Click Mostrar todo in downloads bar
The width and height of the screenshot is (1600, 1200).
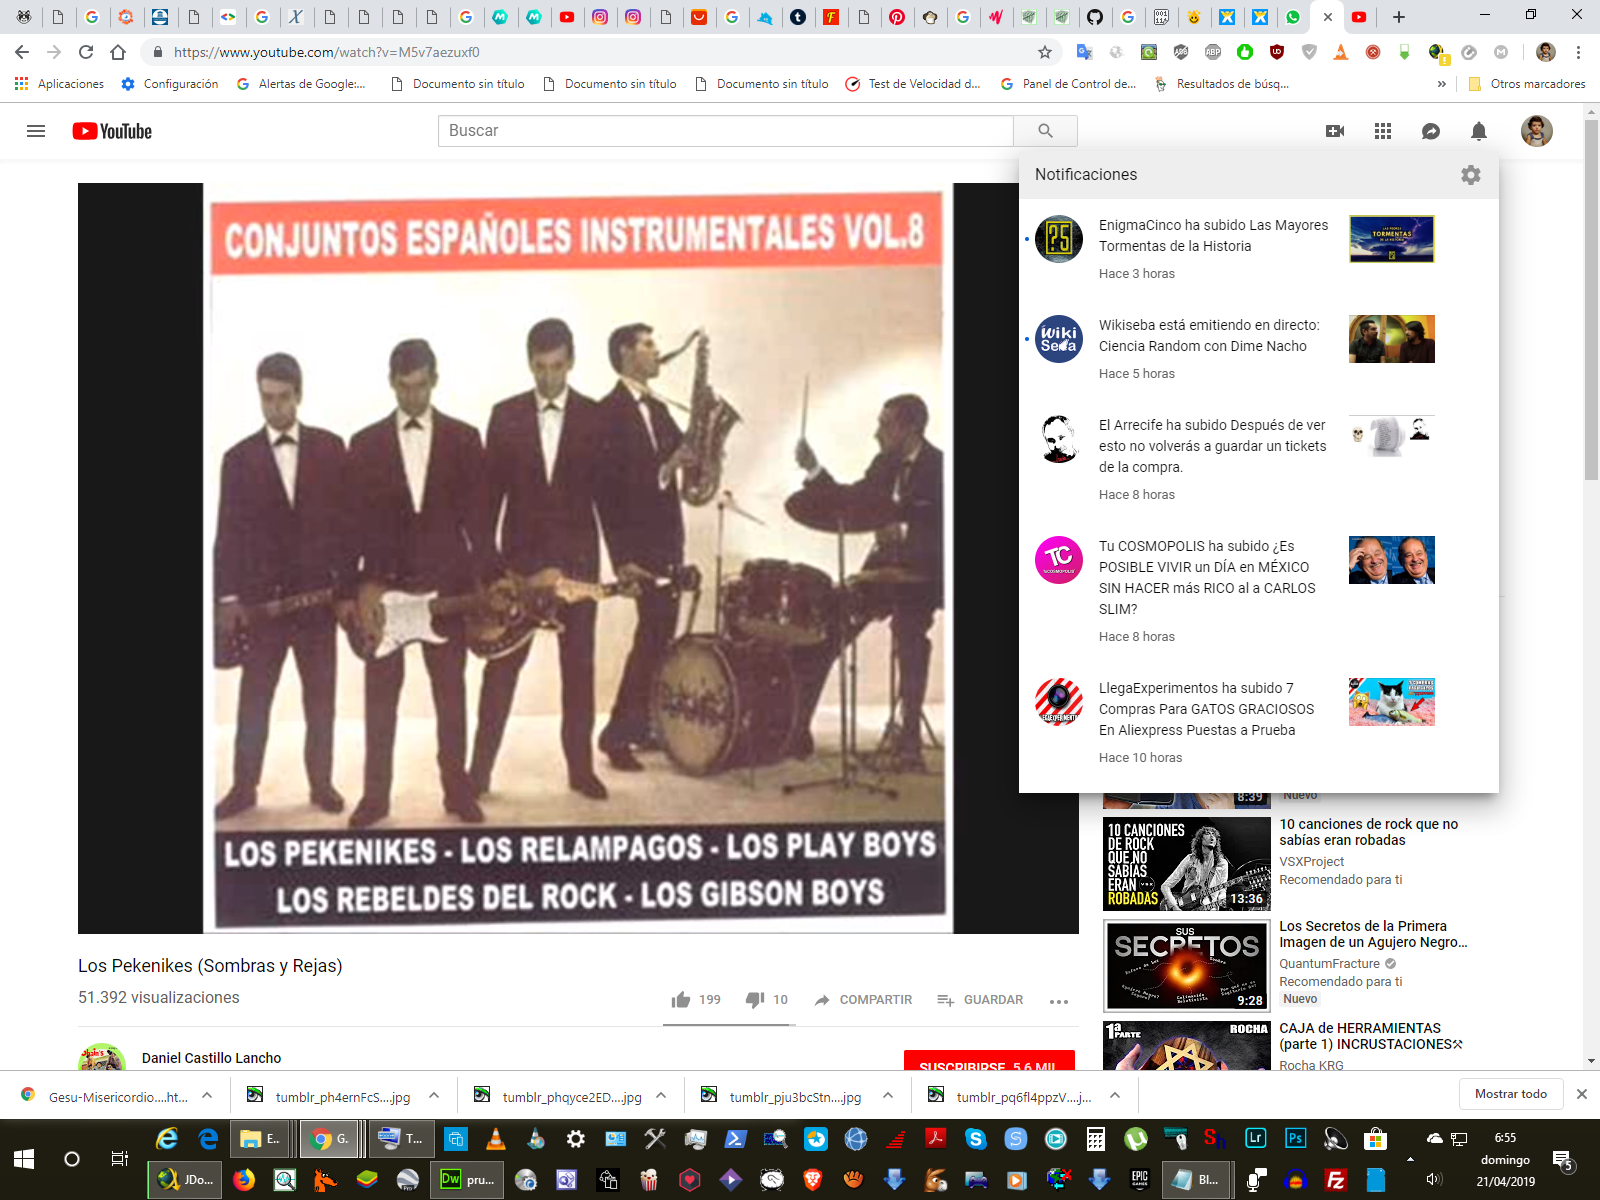click(x=1510, y=1094)
